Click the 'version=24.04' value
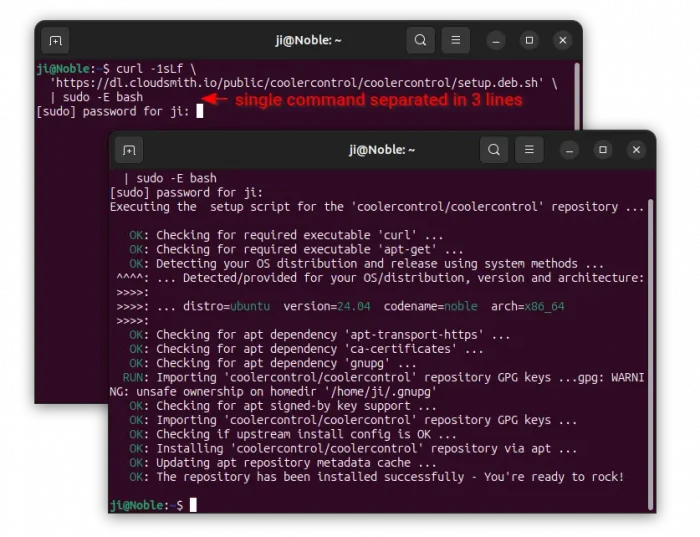 pos(327,307)
